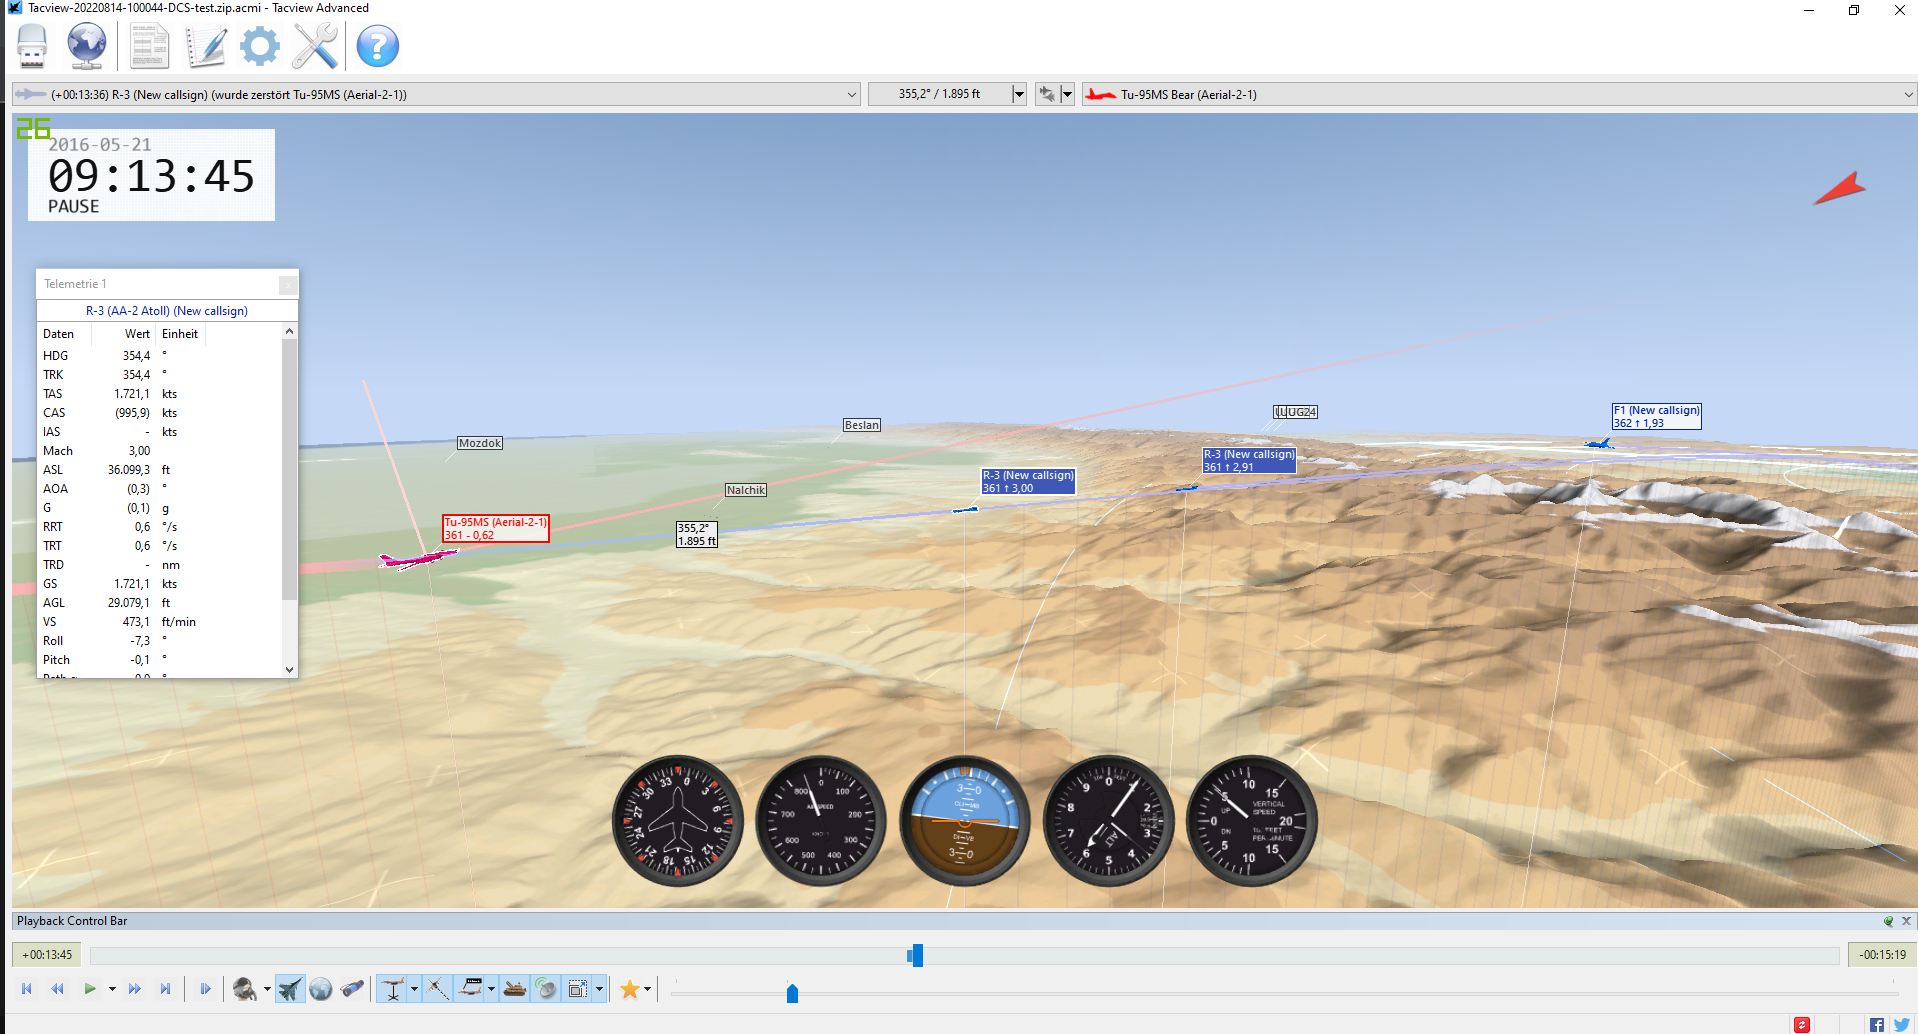The width and height of the screenshot is (1918, 1034).
Task: Select the pilot helmet cockpit view icon
Action: tap(245, 989)
